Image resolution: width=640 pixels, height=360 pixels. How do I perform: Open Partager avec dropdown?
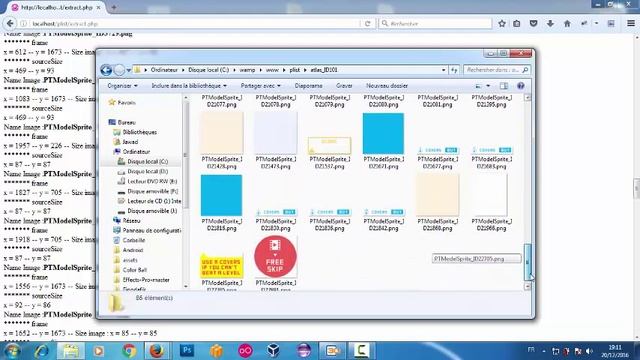click(260, 86)
